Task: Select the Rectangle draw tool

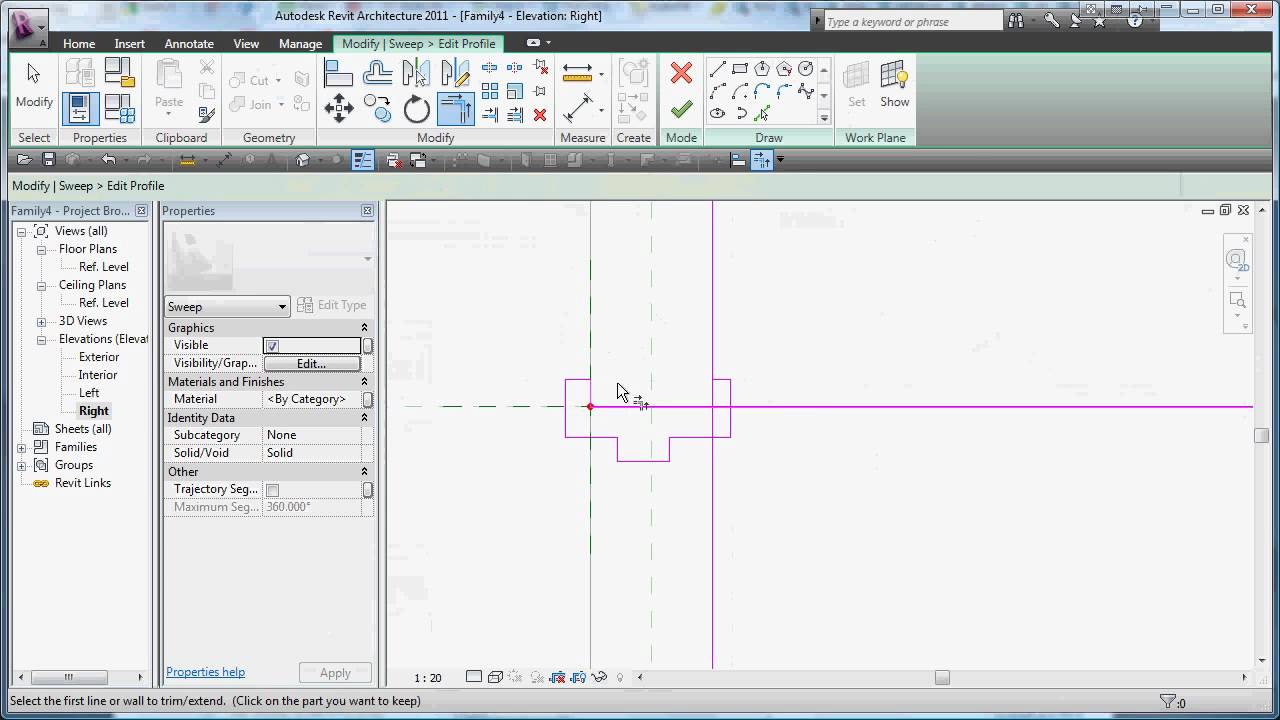Action: pos(740,69)
